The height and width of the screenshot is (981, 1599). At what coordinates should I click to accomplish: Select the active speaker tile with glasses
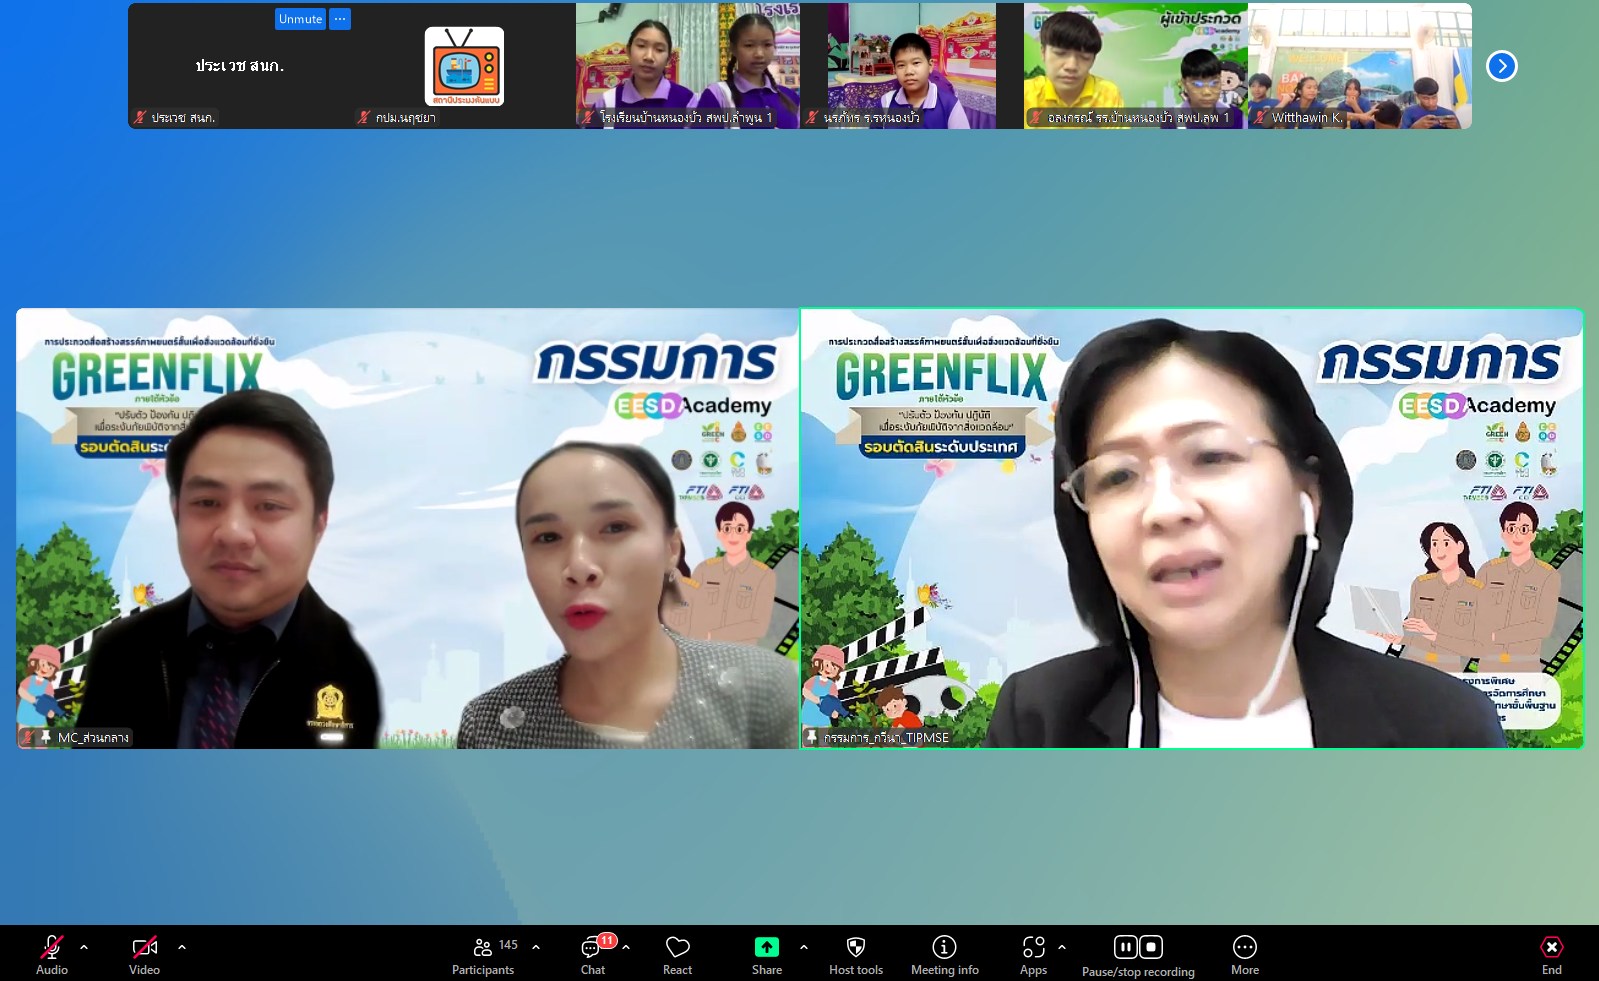click(1192, 528)
